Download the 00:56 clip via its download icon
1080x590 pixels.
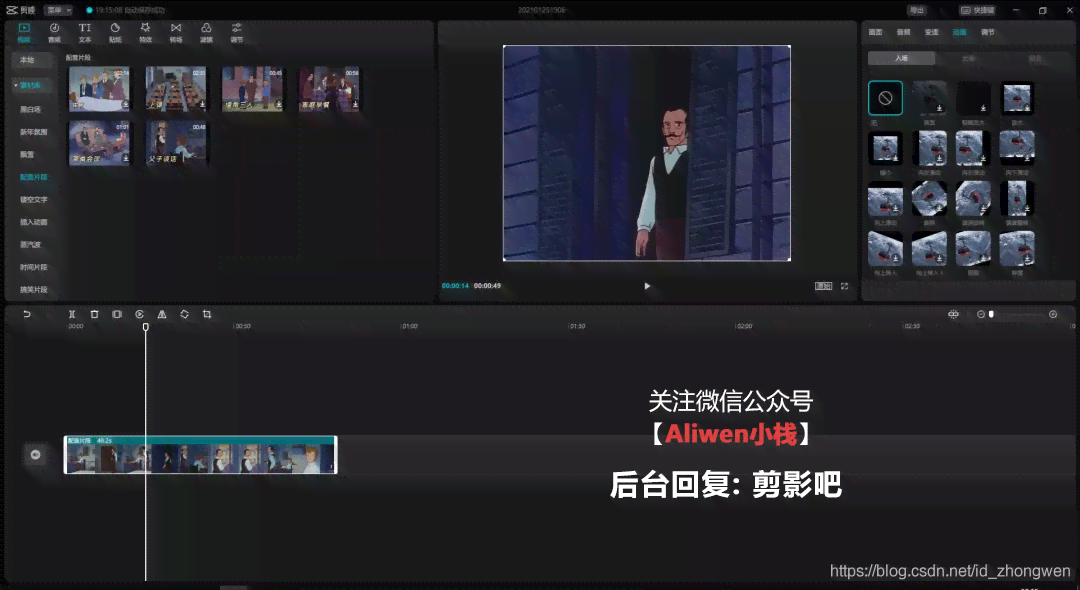point(355,105)
